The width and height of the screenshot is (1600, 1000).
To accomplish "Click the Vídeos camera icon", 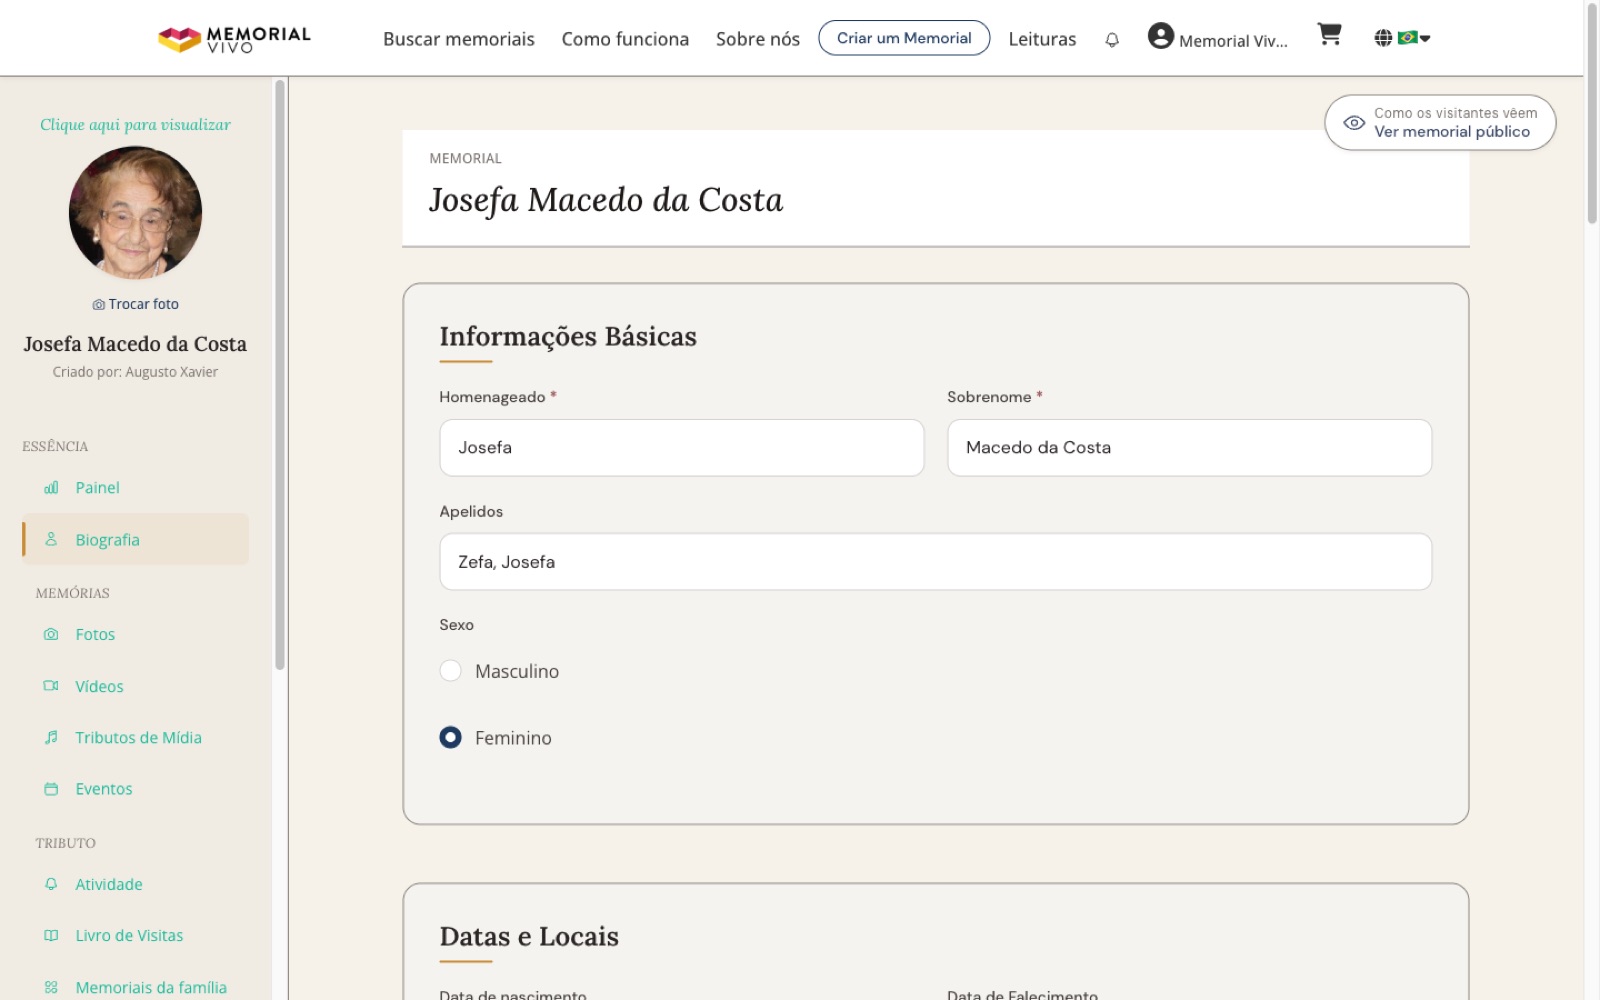I will pos(51,686).
